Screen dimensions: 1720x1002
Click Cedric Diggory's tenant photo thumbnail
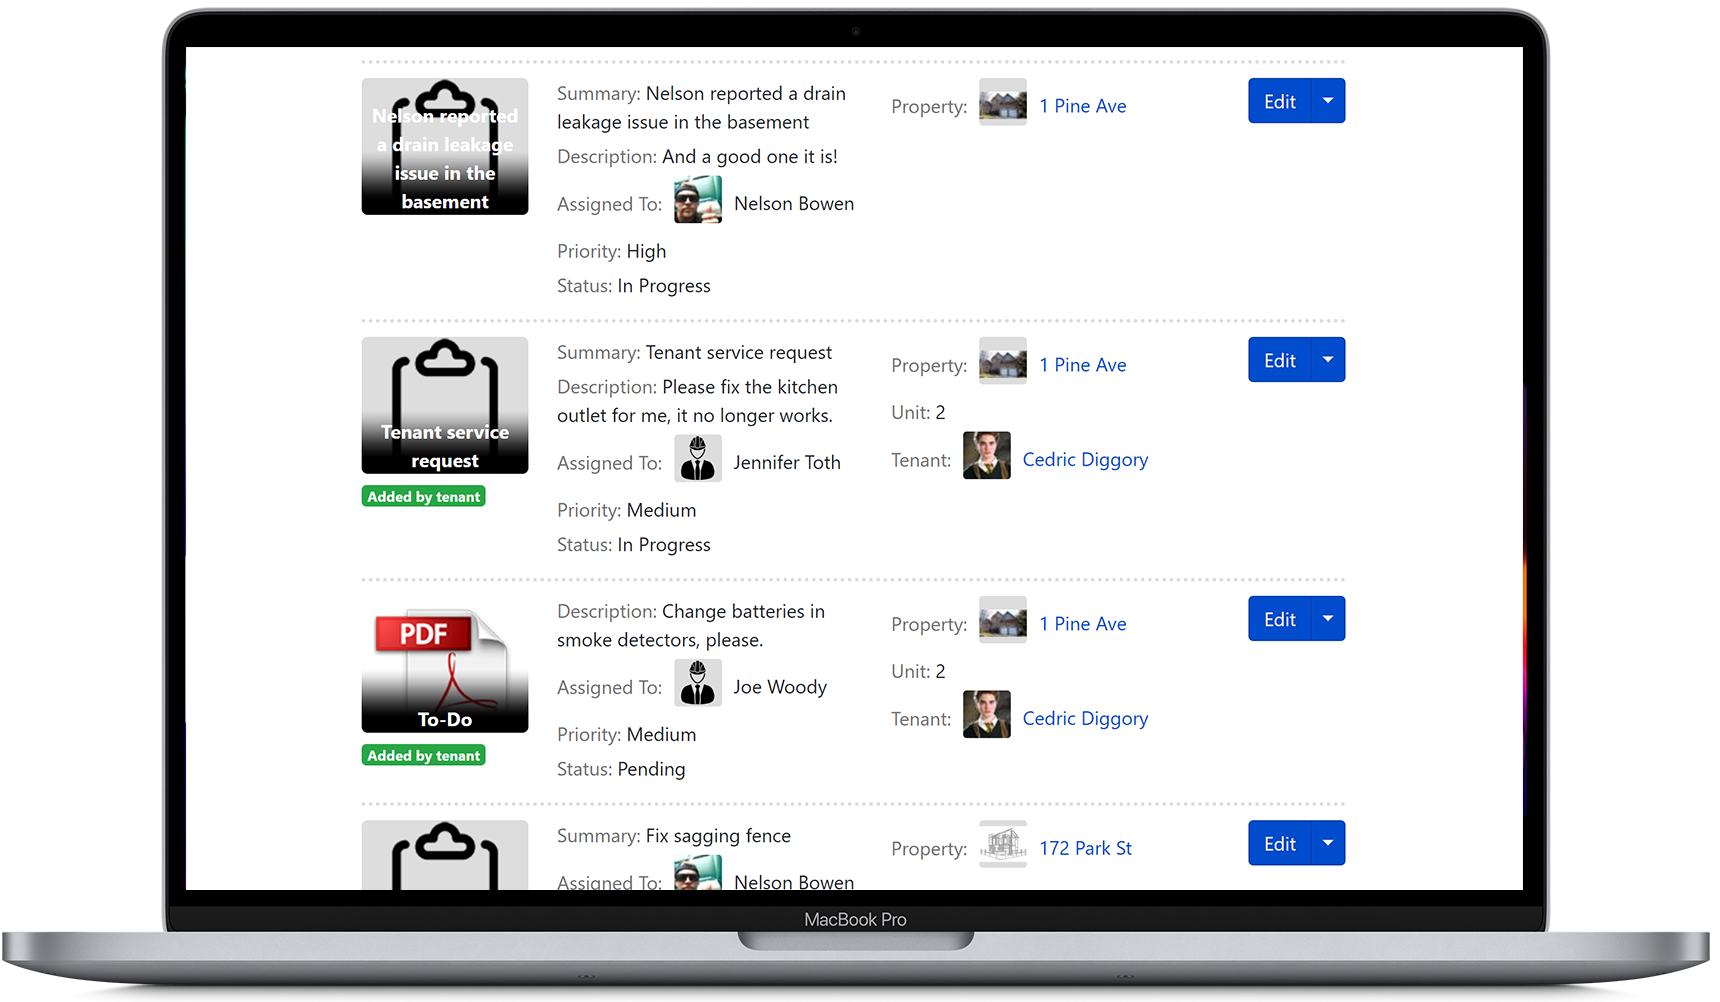click(x=986, y=455)
